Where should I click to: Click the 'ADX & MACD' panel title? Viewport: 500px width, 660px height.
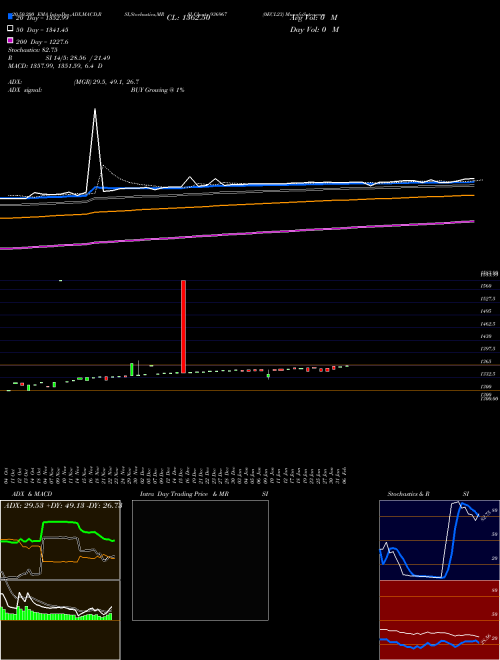click(32, 494)
